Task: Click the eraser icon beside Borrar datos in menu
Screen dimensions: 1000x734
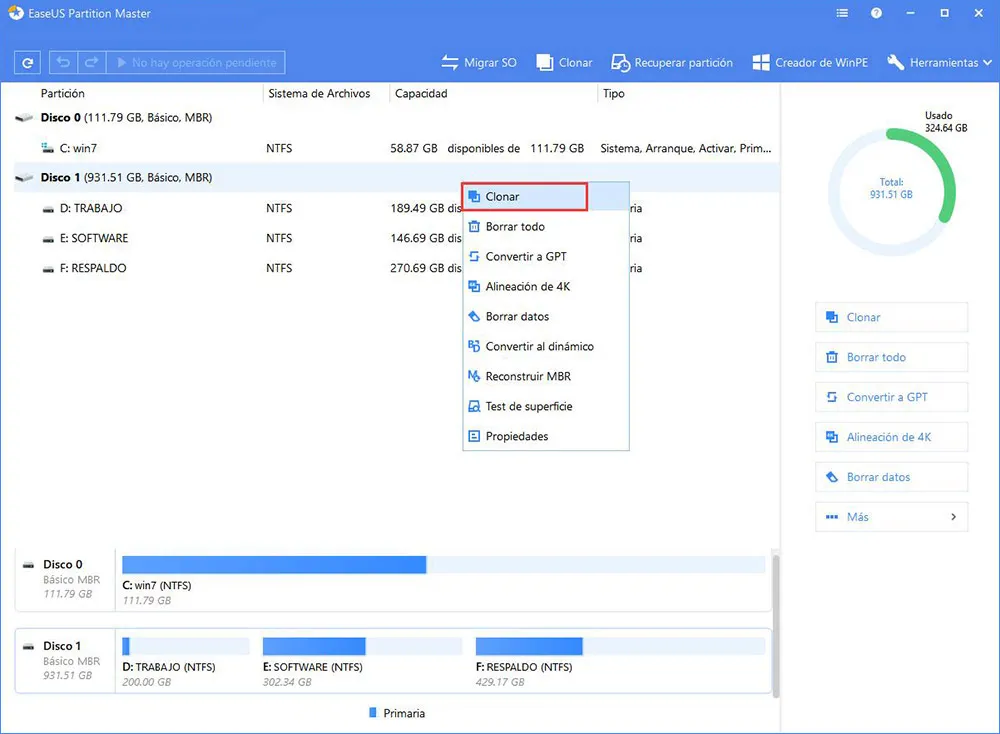Action: pyautogui.click(x=474, y=316)
